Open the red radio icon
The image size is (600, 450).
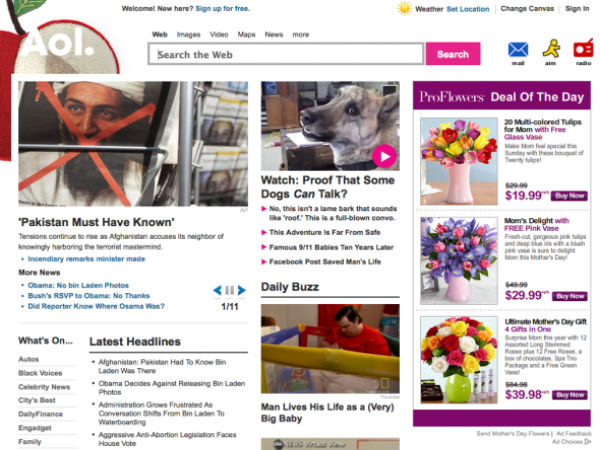(x=583, y=49)
